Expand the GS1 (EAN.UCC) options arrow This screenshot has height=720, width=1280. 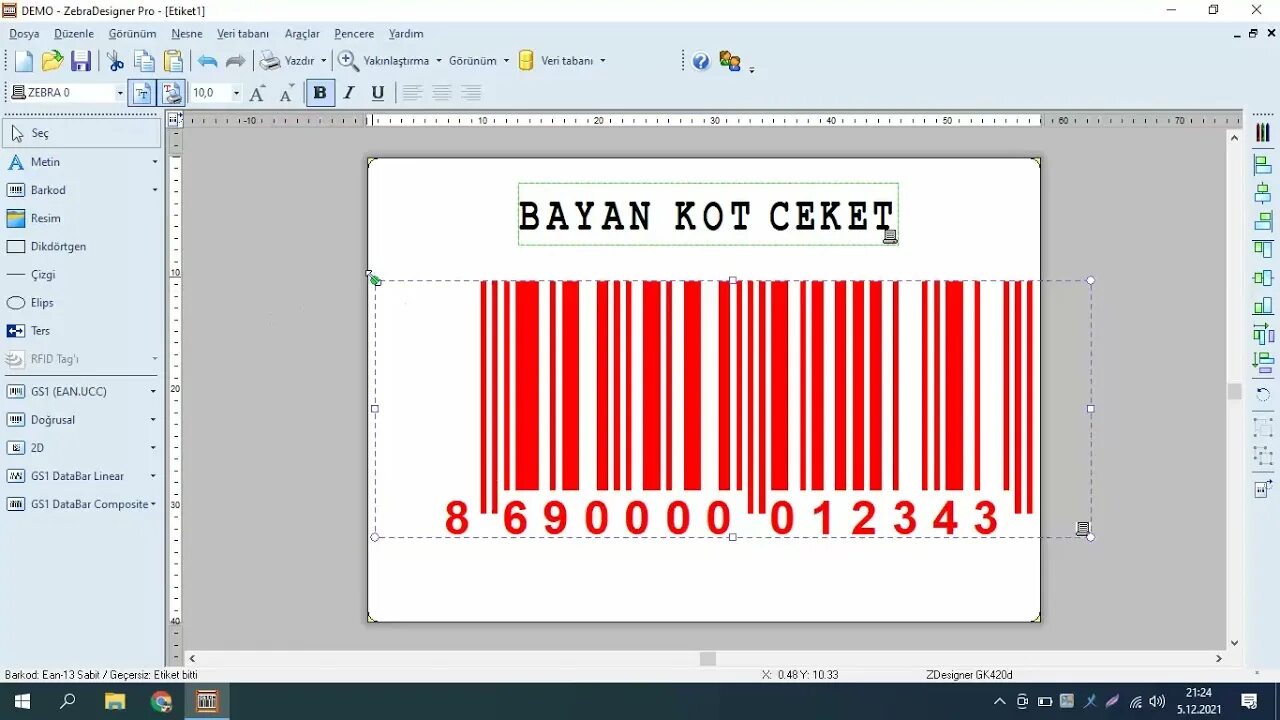point(153,391)
